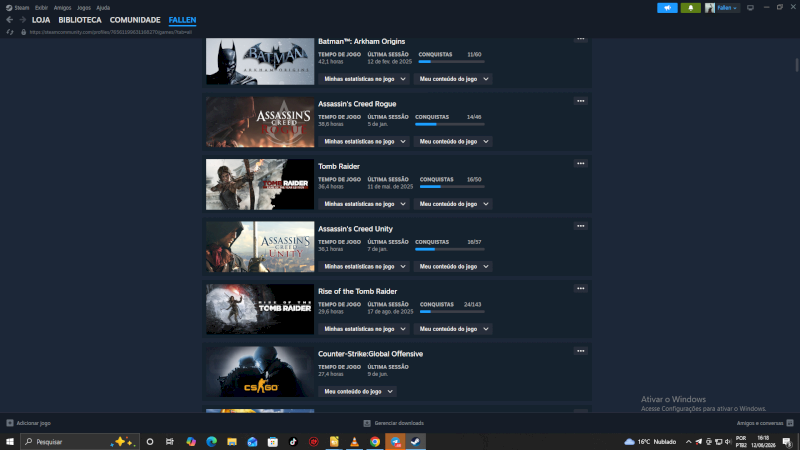The height and width of the screenshot is (450, 800).
Task: Open the Jogos menu
Action: coord(84,8)
